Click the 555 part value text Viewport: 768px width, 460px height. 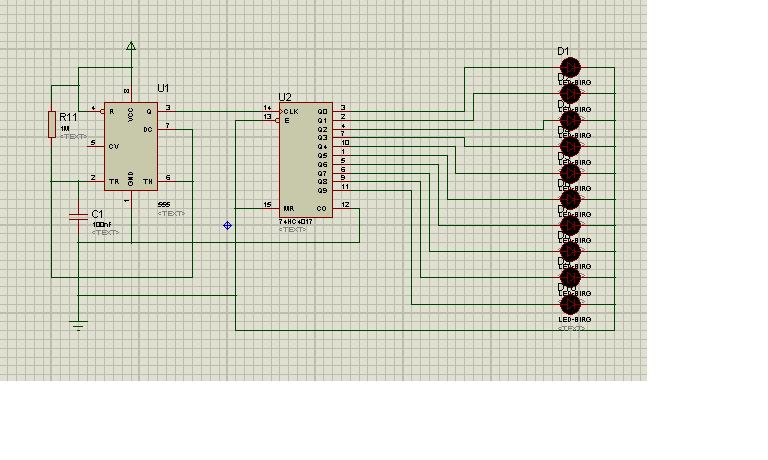click(x=164, y=204)
